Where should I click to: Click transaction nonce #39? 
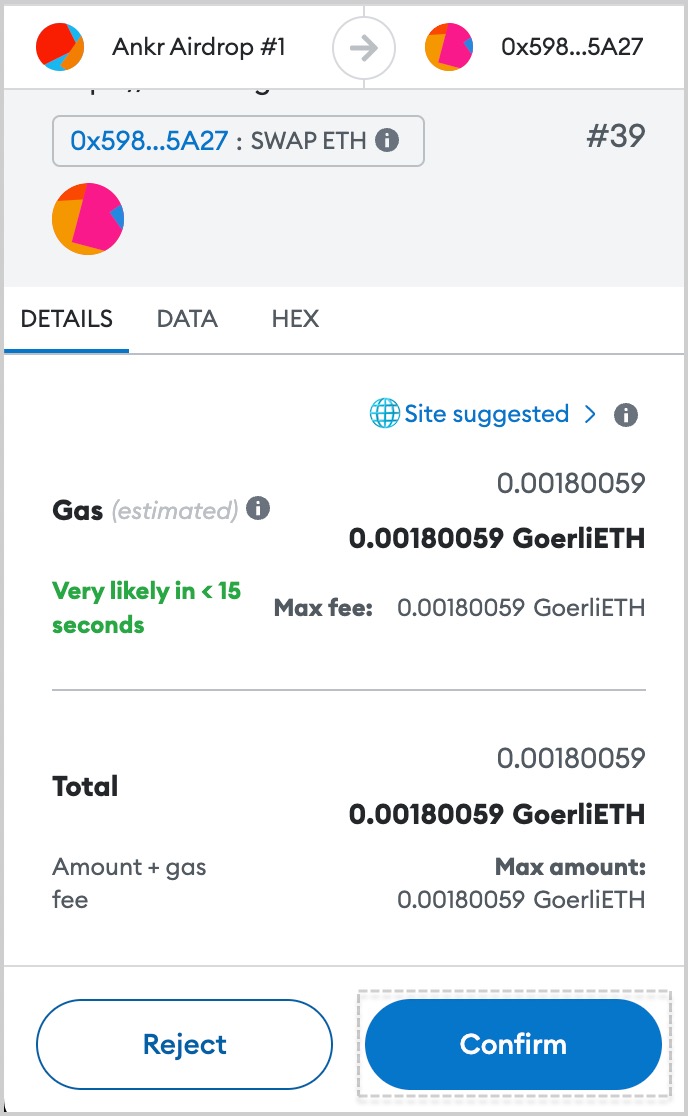[x=615, y=135]
